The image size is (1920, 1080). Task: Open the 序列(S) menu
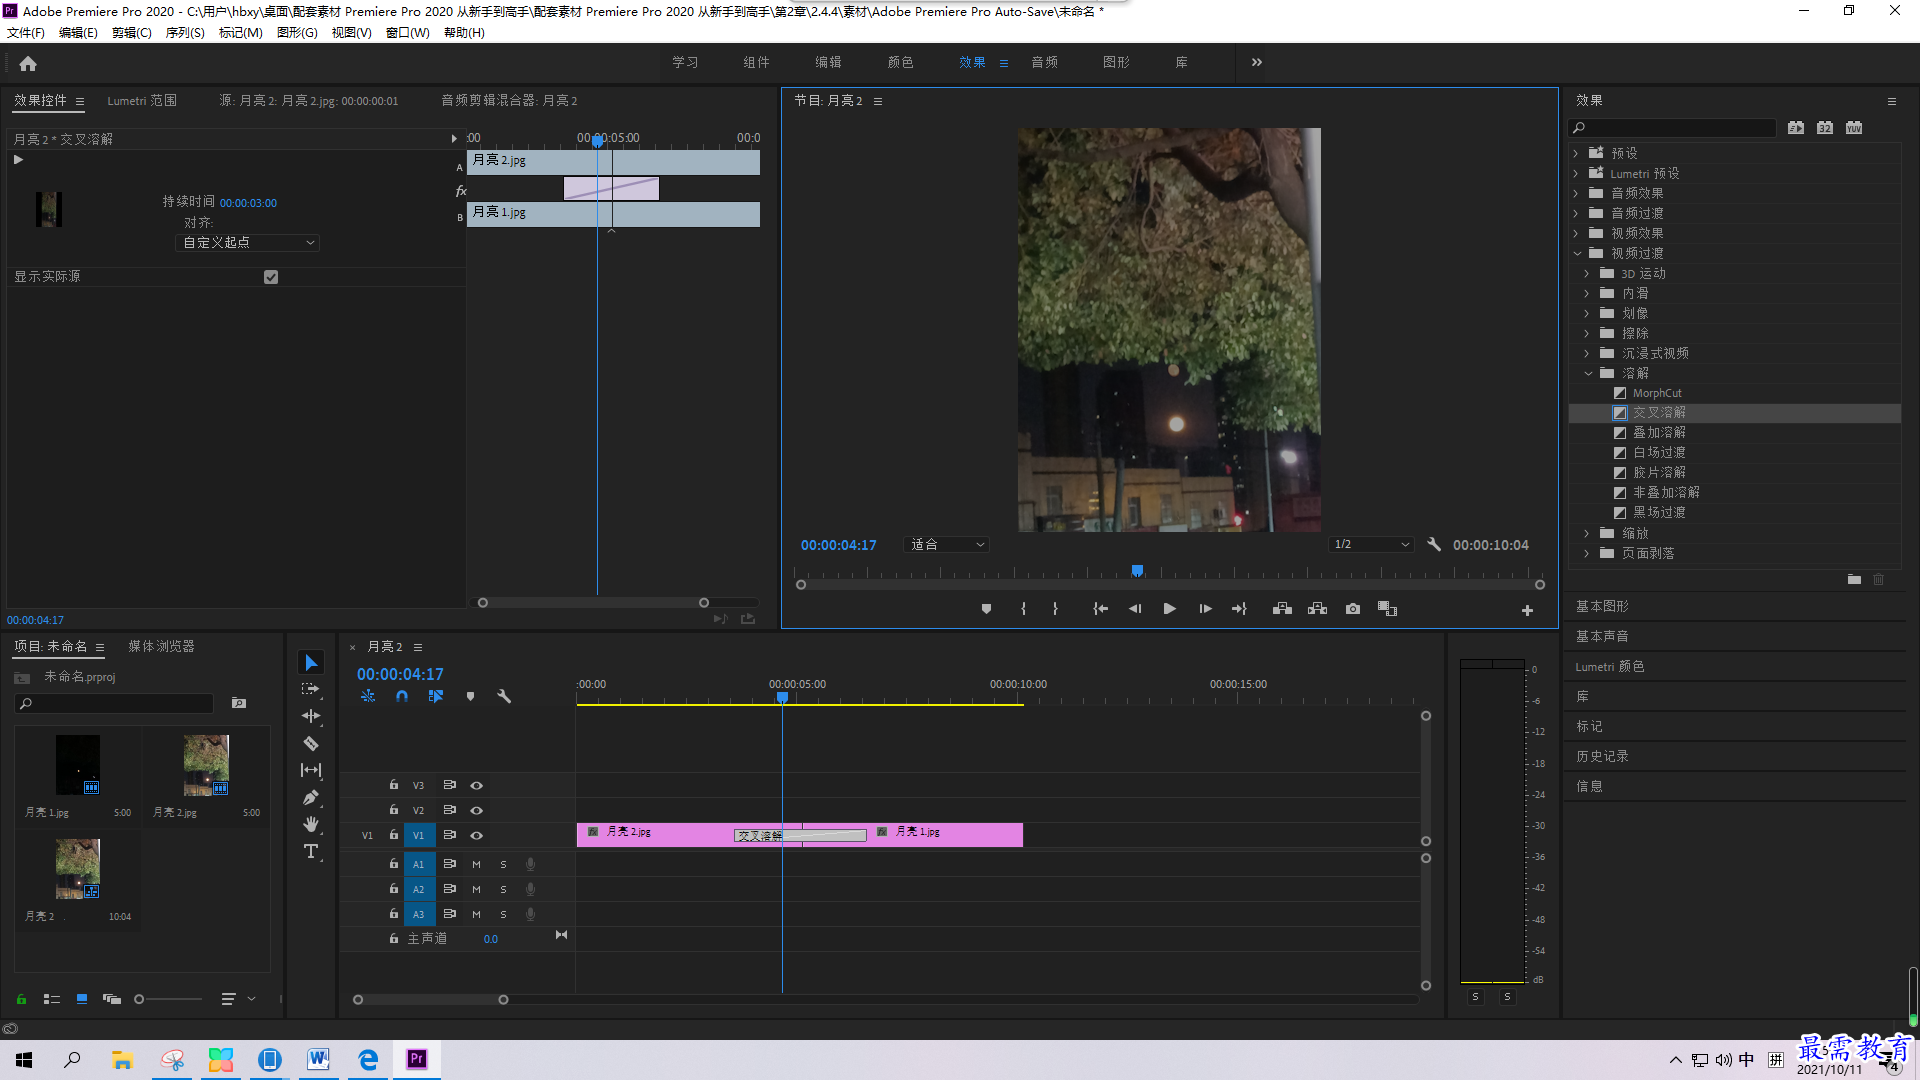click(185, 33)
